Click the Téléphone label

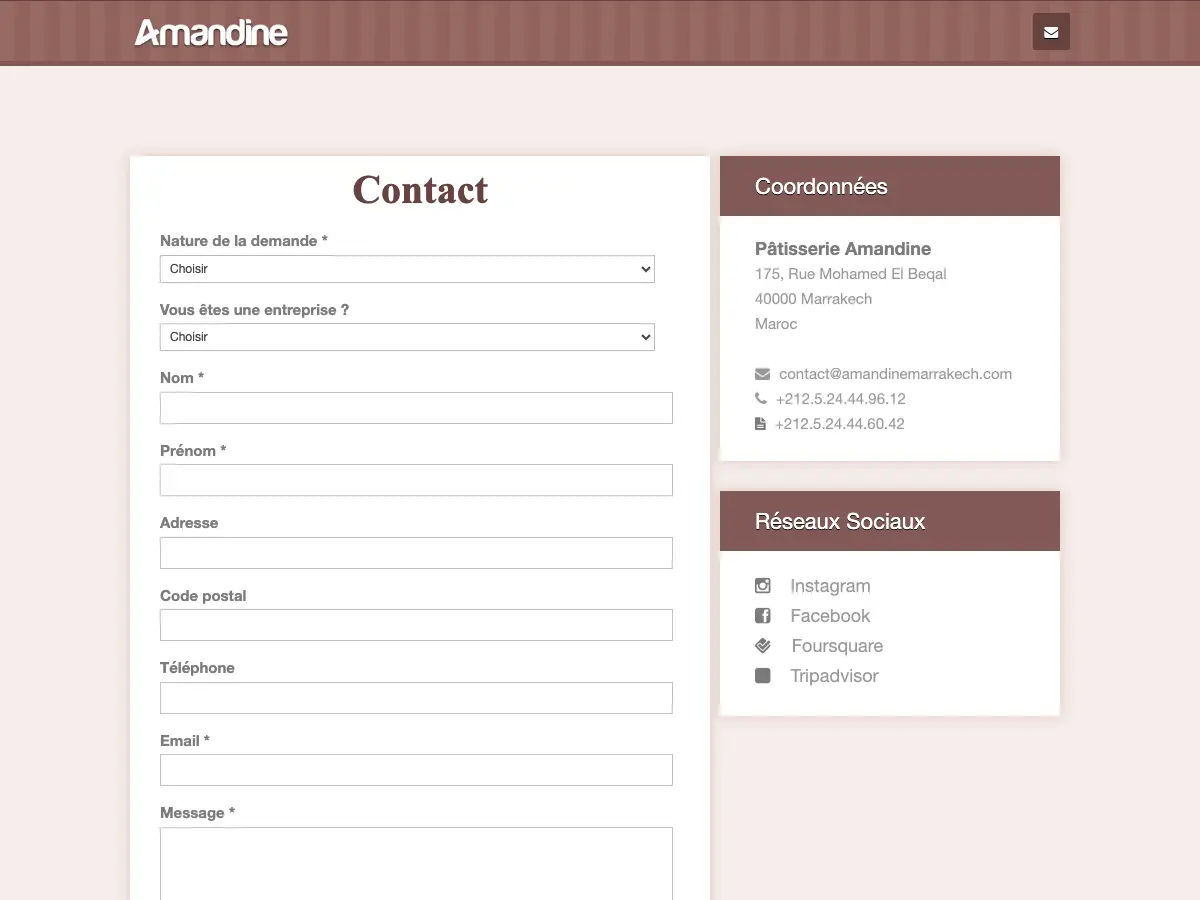click(197, 668)
